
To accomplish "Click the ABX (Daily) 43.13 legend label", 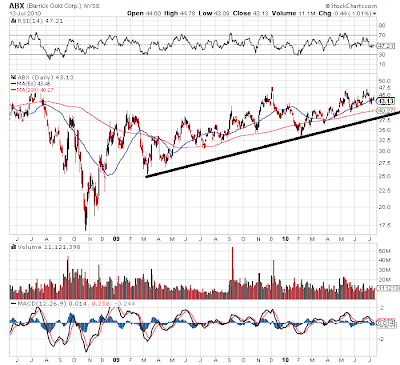I will click(45, 77).
